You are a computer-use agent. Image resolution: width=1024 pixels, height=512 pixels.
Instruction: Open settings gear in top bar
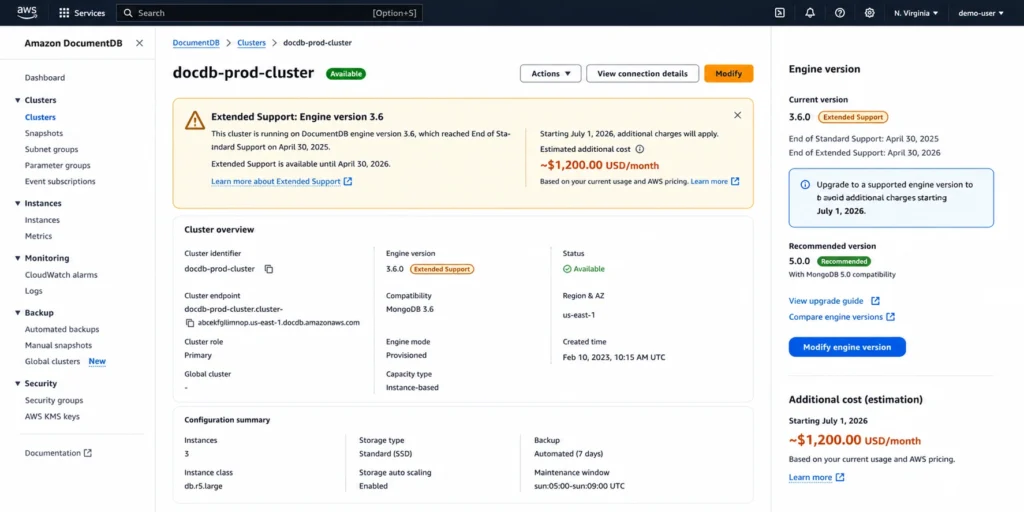pos(869,13)
